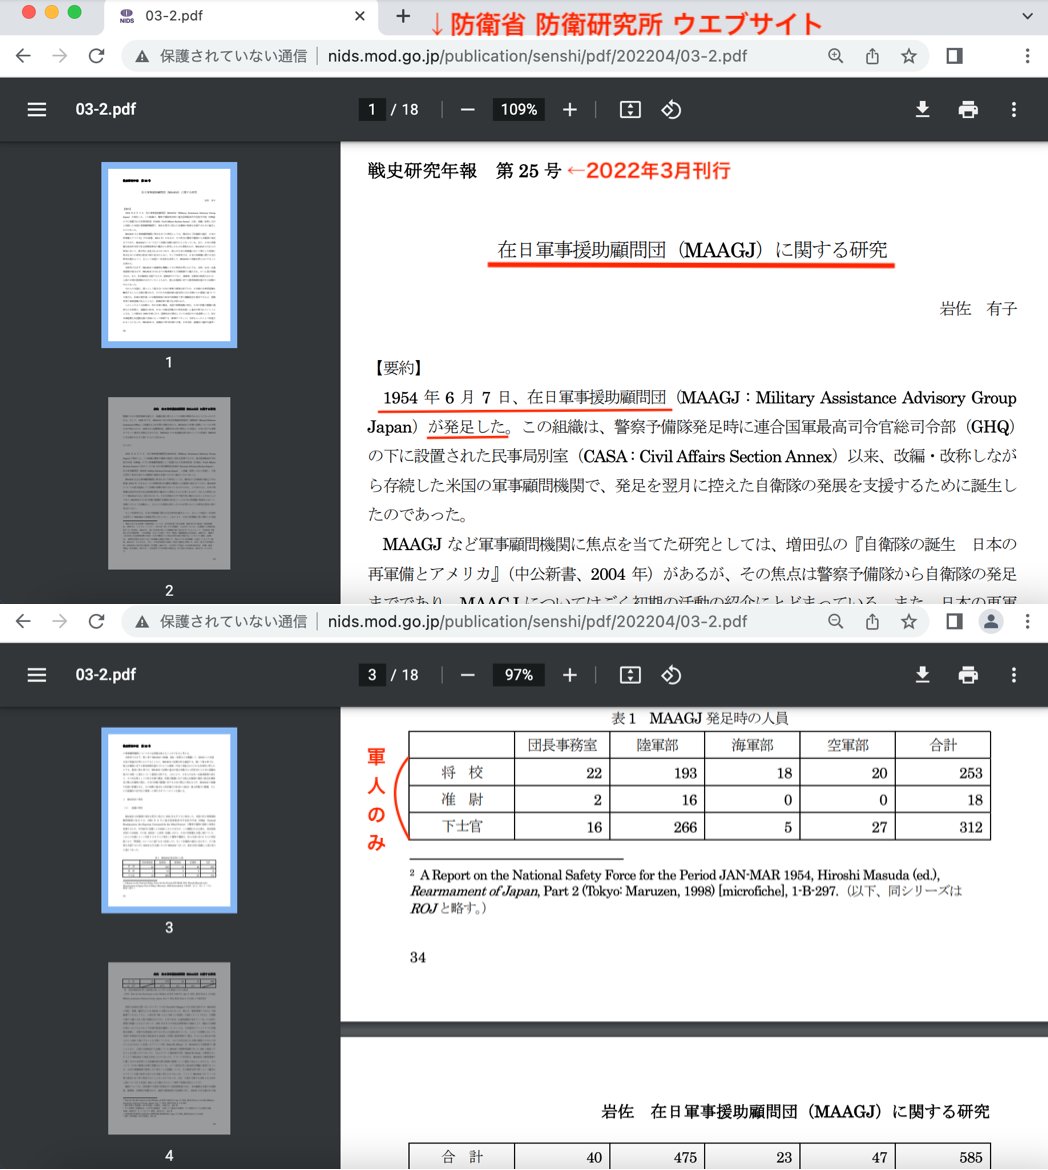Screen dimensions: 1048x1170
Task: Zoom in on the 97% PDF viewer
Action: coord(570,675)
